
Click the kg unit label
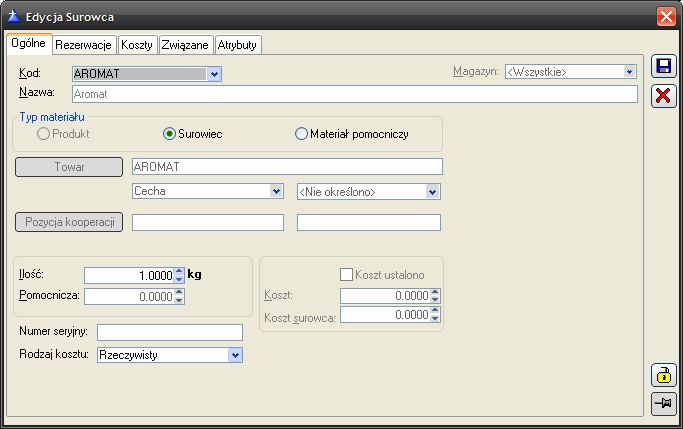(x=194, y=274)
